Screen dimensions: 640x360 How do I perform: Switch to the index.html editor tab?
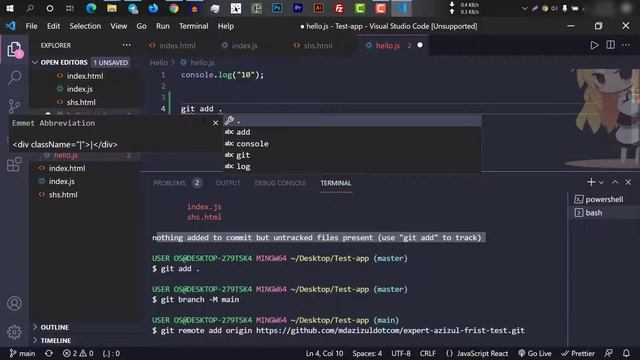[172, 45]
